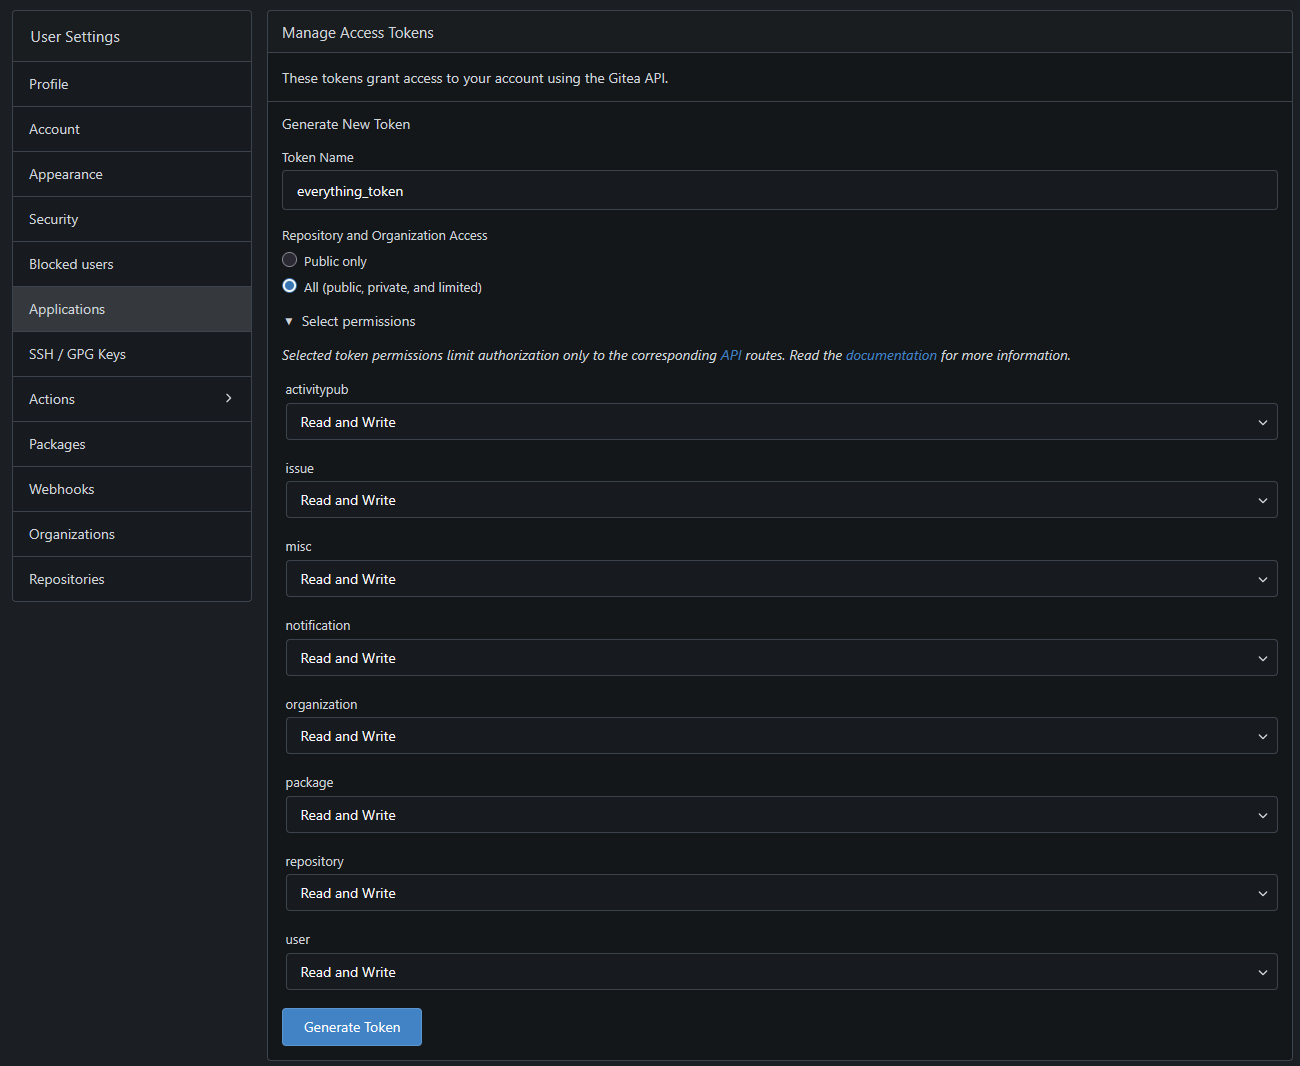The width and height of the screenshot is (1300, 1066).
Task: Navigate to SSH / GPG Keys
Action: 77,354
